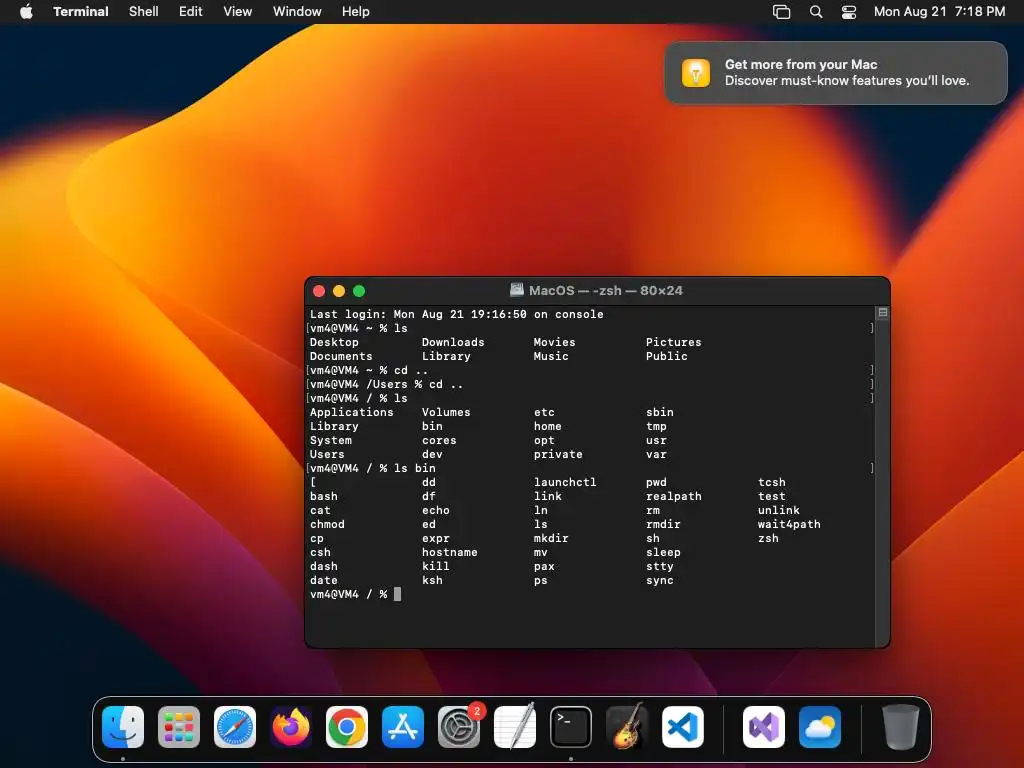
Task: Click 'Applications' in the ls output
Action: click(351, 412)
